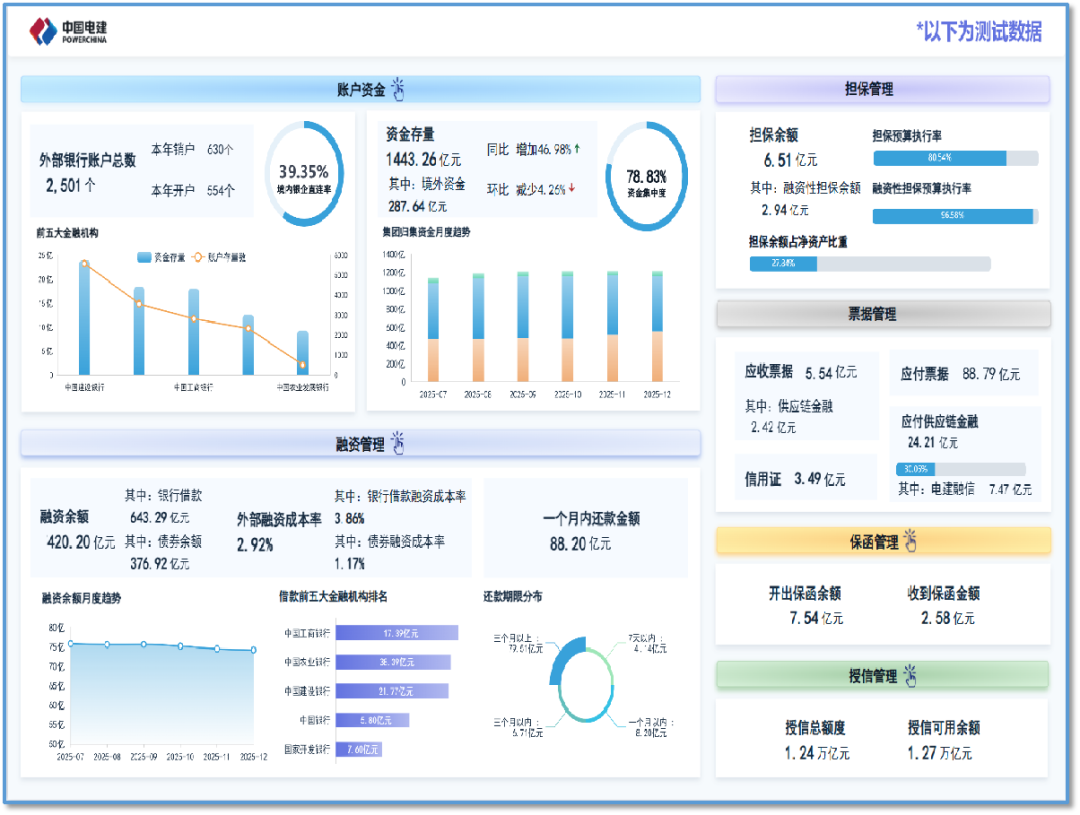This screenshot has height=815, width=1080.
Task: Click the red down arrow next to 减少4.26%
Action: click(572, 188)
